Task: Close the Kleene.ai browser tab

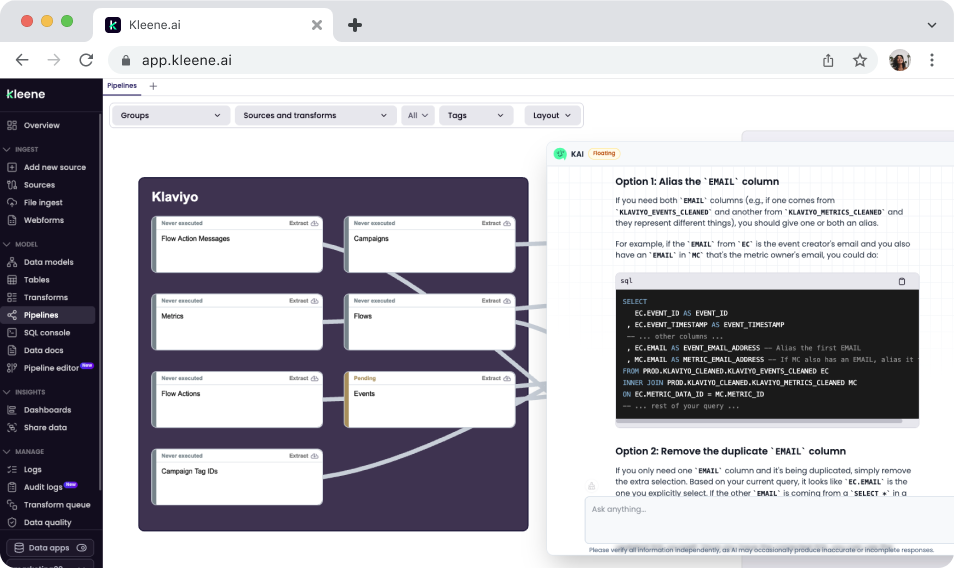Action: (316, 25)
